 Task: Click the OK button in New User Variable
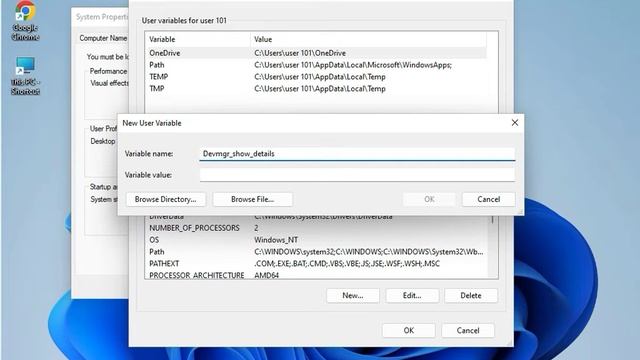[x=429, y=199]
